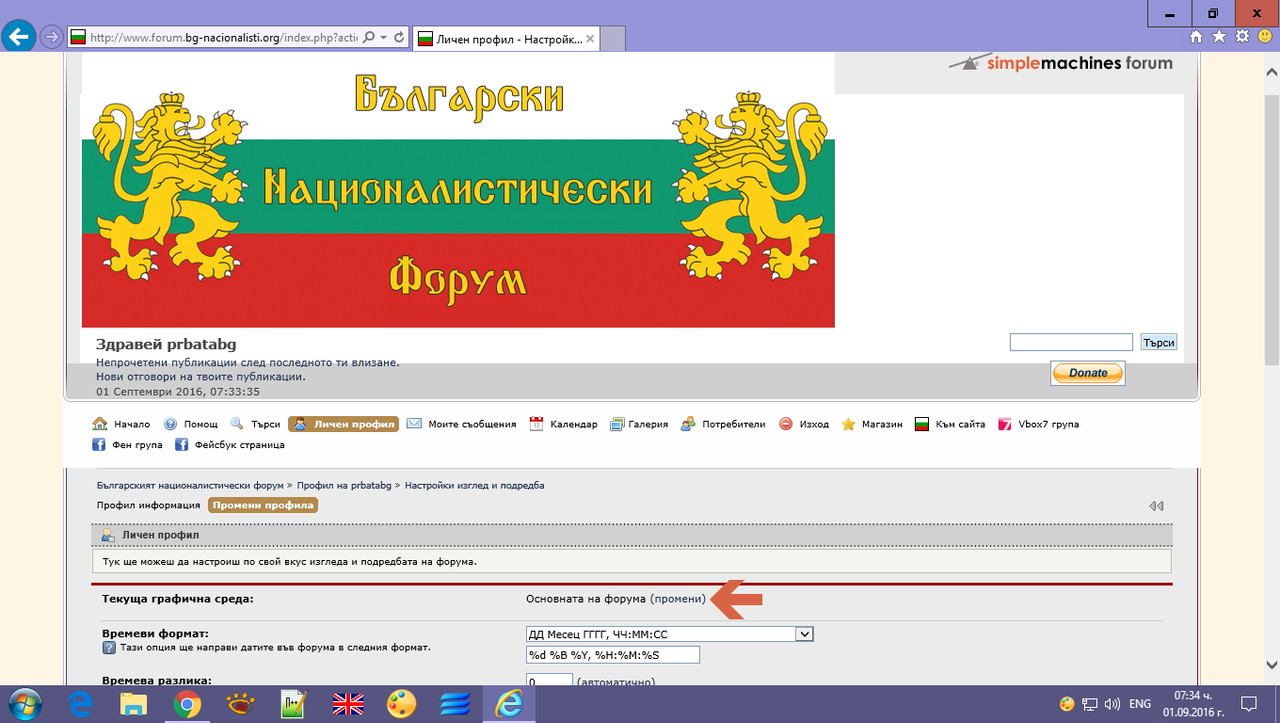Open Към сайта site link
This screenshot has width=1280, height=723.
point(950,424)
